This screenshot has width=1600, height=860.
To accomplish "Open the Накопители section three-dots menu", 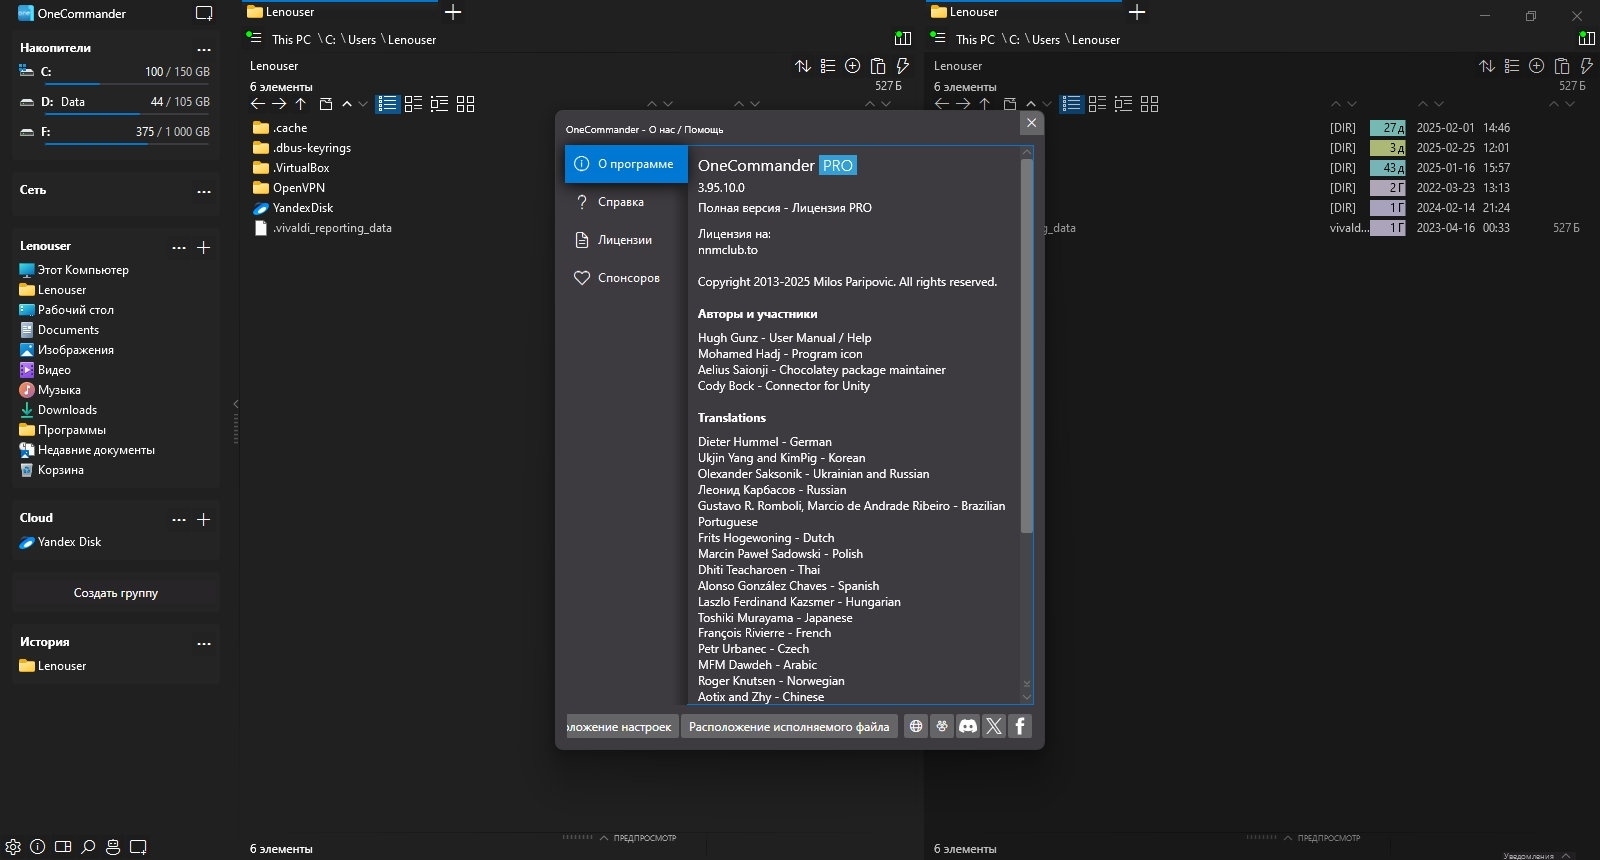I will [204, 49].
